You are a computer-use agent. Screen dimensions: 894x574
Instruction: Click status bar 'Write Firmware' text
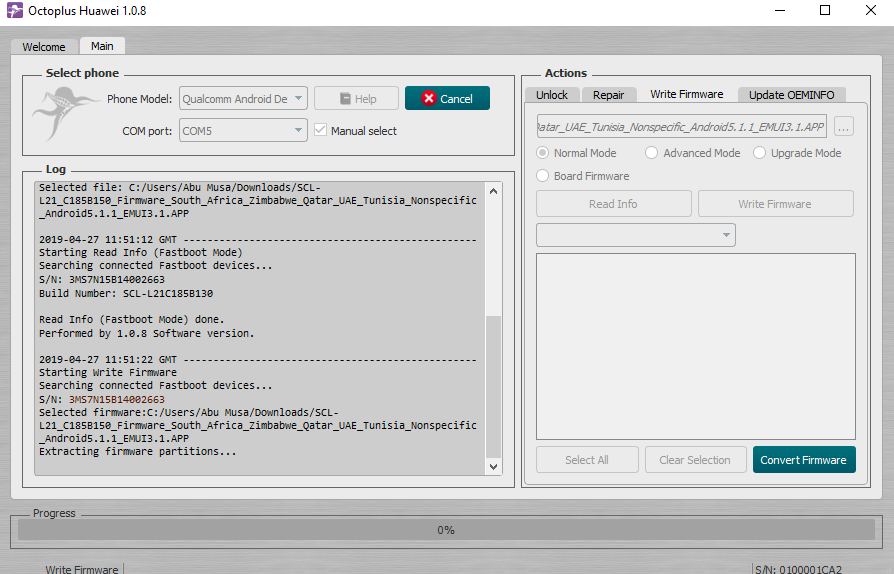click(82, 569)
